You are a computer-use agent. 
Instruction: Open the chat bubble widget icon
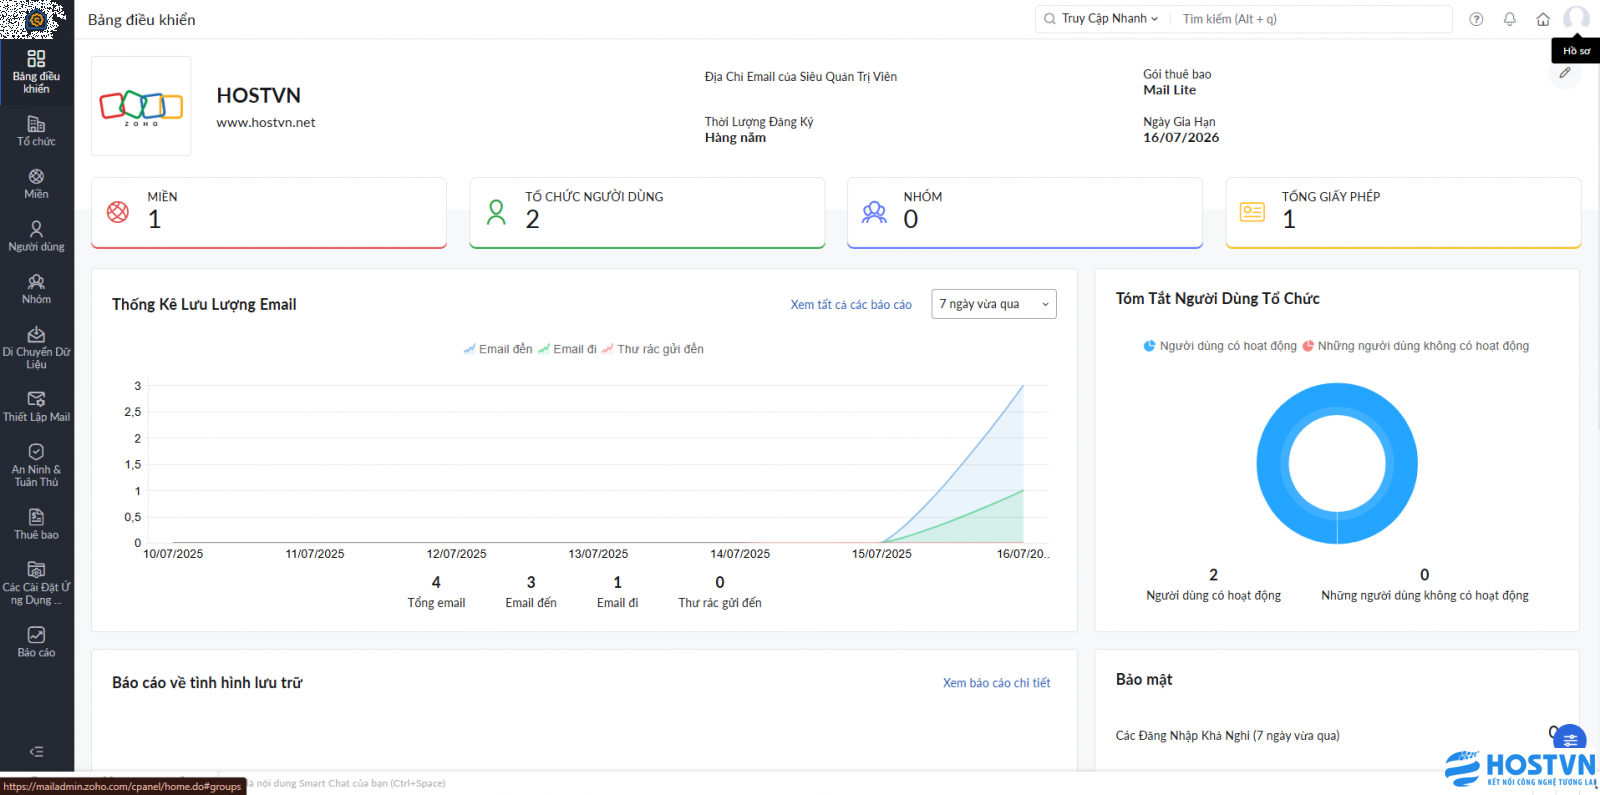[1570, 740]
